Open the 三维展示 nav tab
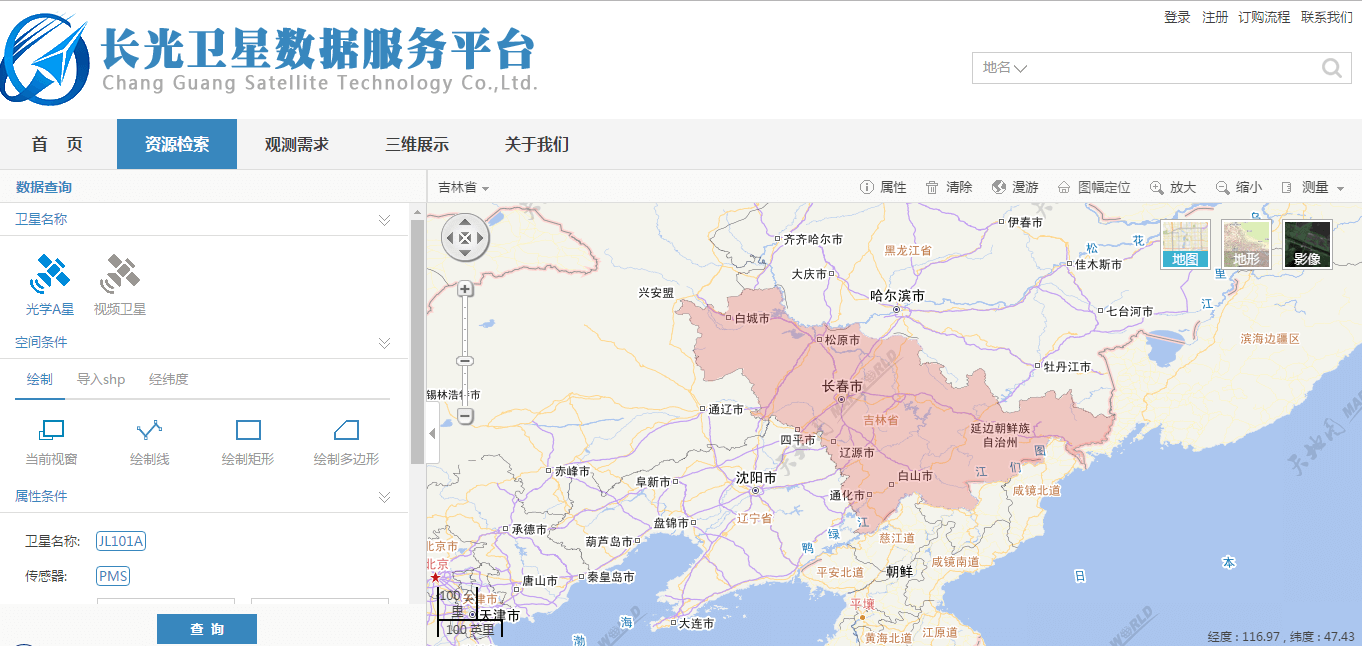Screen dimensions: 1362x646 pos(417,144)
